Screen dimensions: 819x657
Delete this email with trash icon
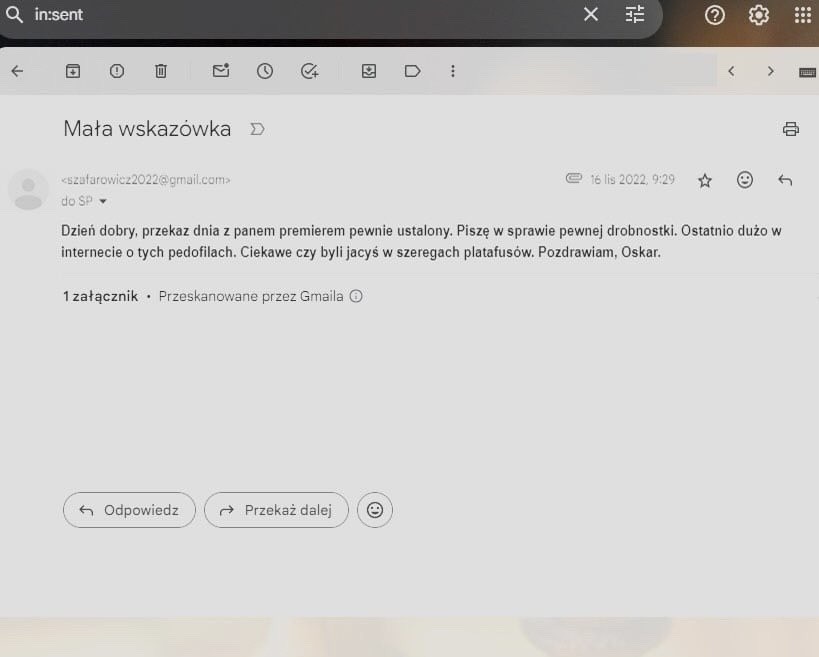click(x=161, y=71)
